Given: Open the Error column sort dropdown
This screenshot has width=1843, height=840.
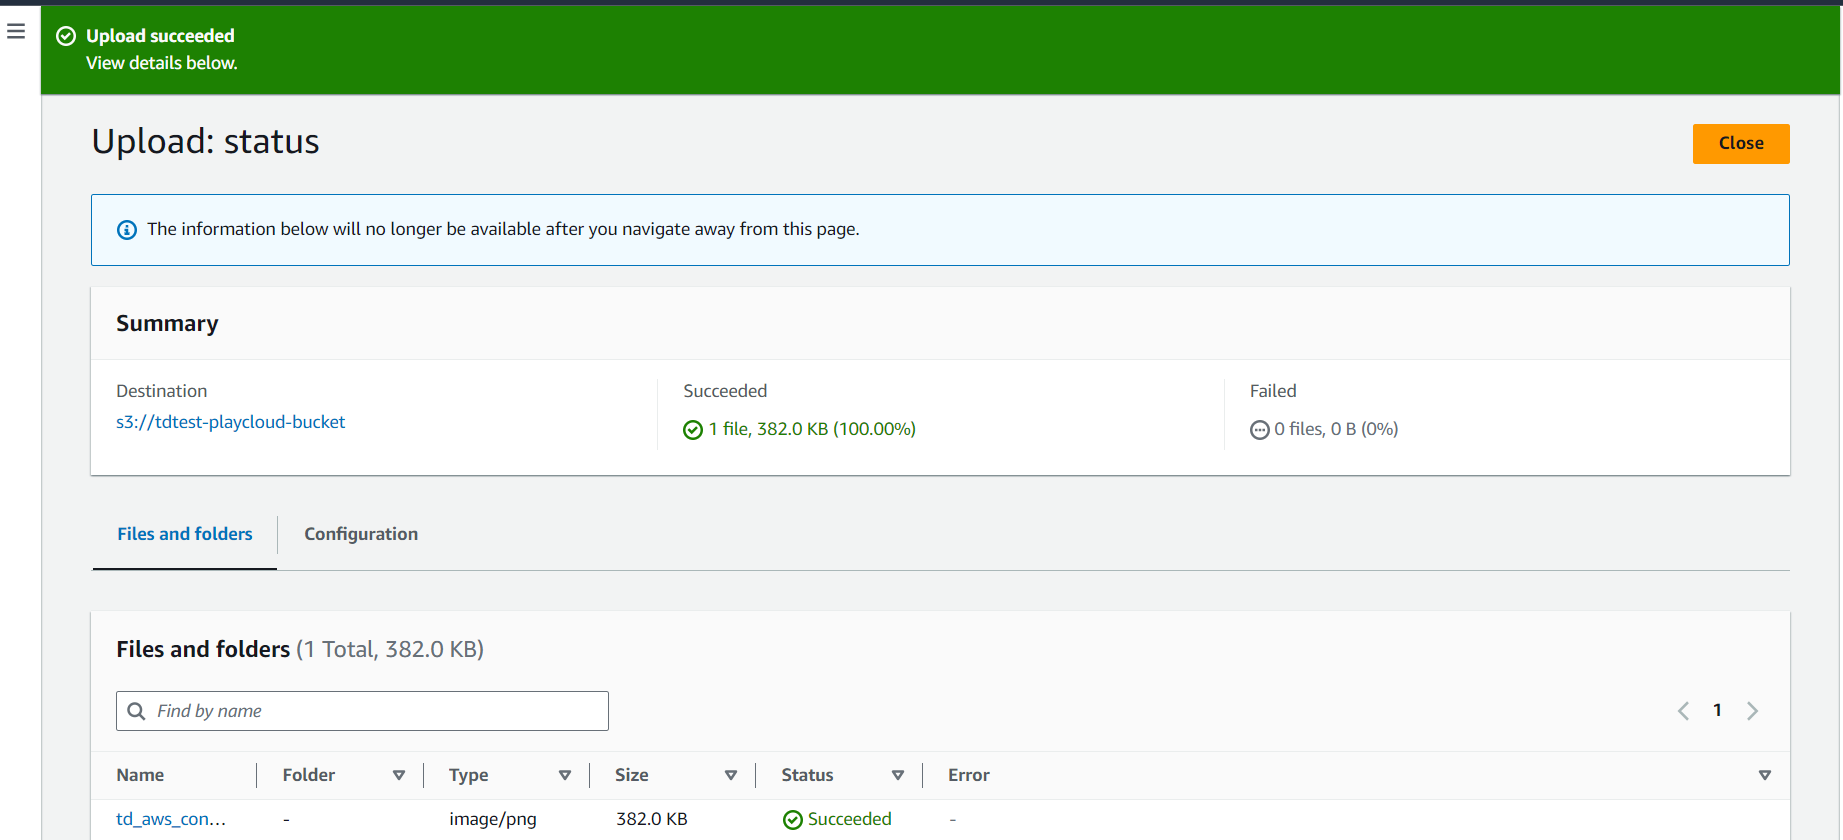Looking at the screenshot, I should [1765, 775].
